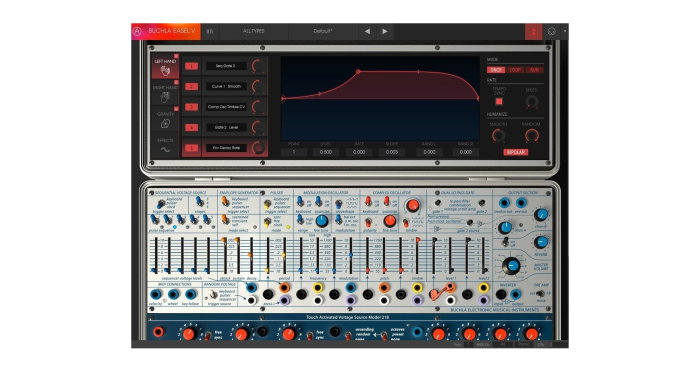Open the All Types filter dropdown

coord(254,32)
